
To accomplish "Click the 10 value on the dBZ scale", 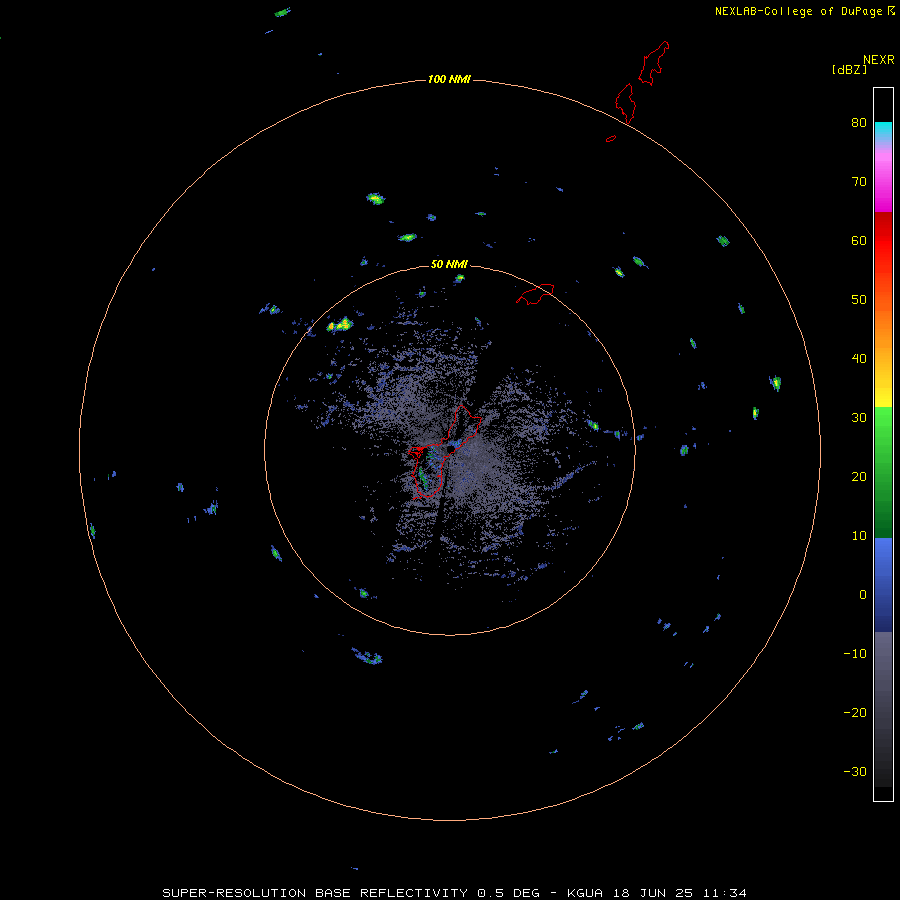I will tap(859, 536).
